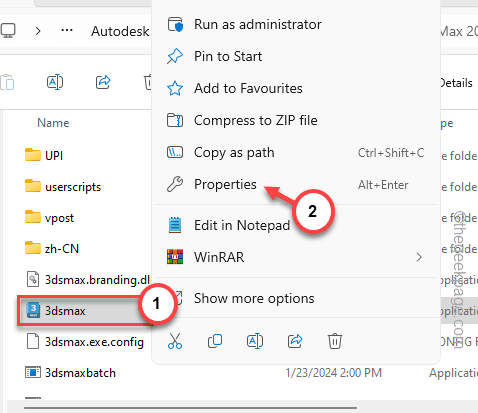Click the Rename icon in context menu
This screenshot has width=478, height=413.
point(255,341)
